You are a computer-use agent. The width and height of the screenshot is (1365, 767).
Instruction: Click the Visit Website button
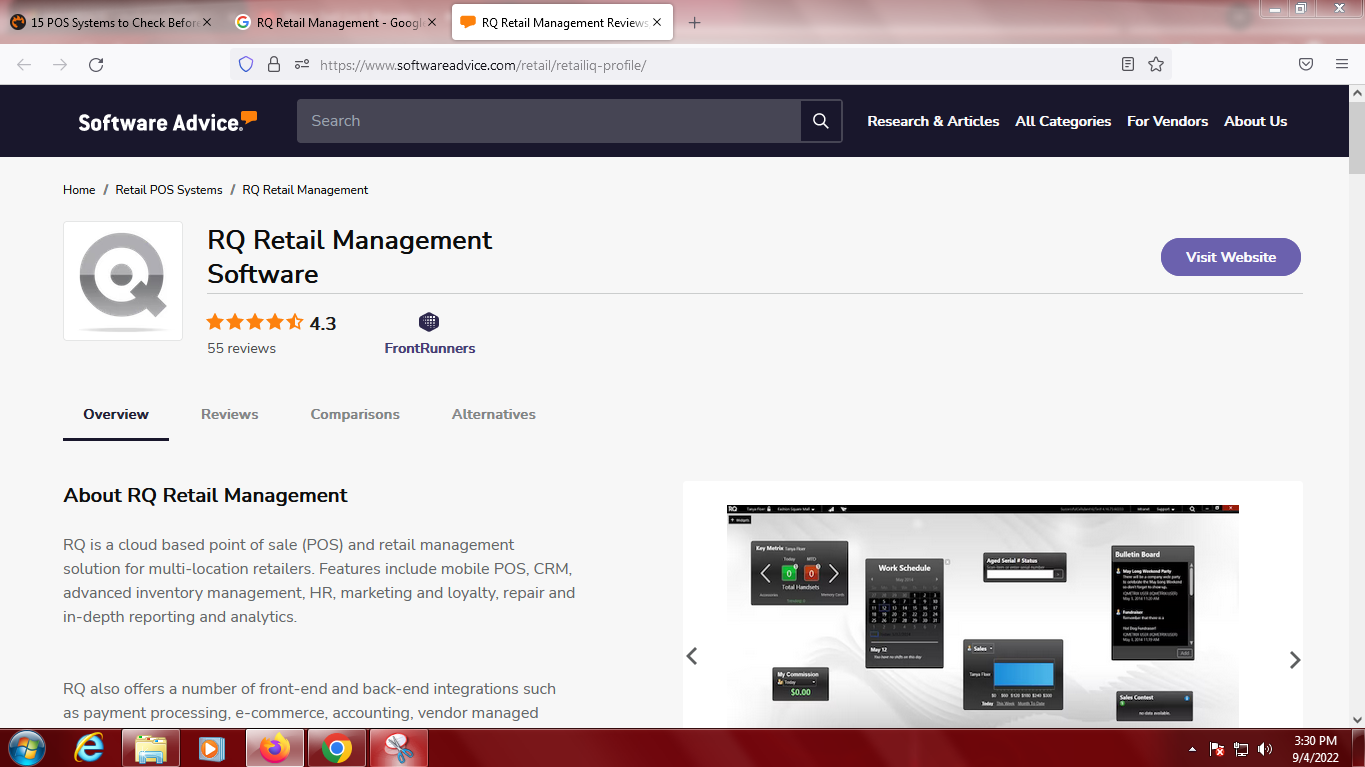[1231, 257]
